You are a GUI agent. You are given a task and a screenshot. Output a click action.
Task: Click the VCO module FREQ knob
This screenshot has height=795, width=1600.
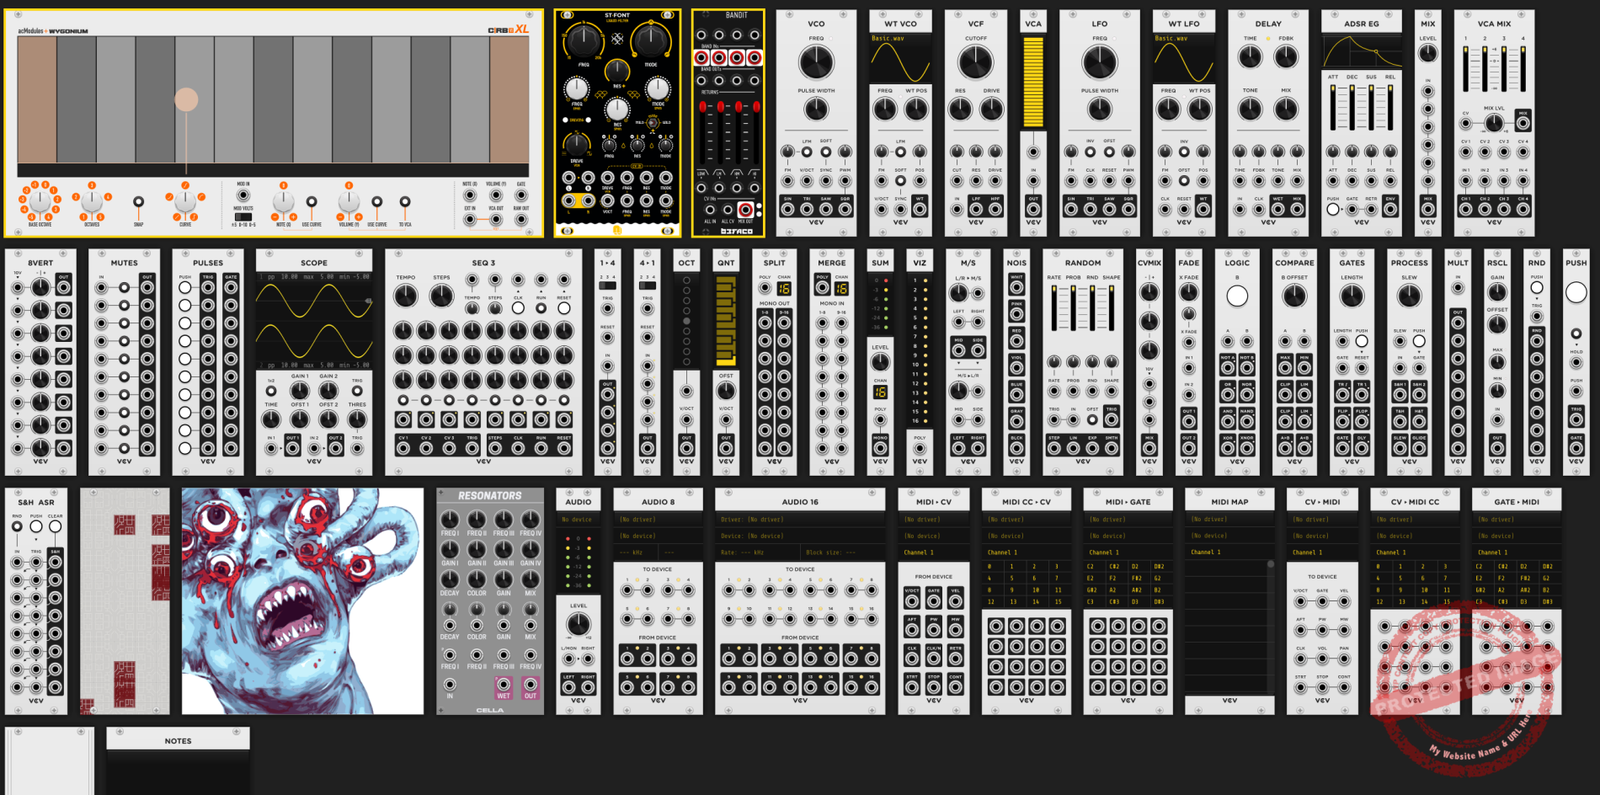tap(816, 63)
